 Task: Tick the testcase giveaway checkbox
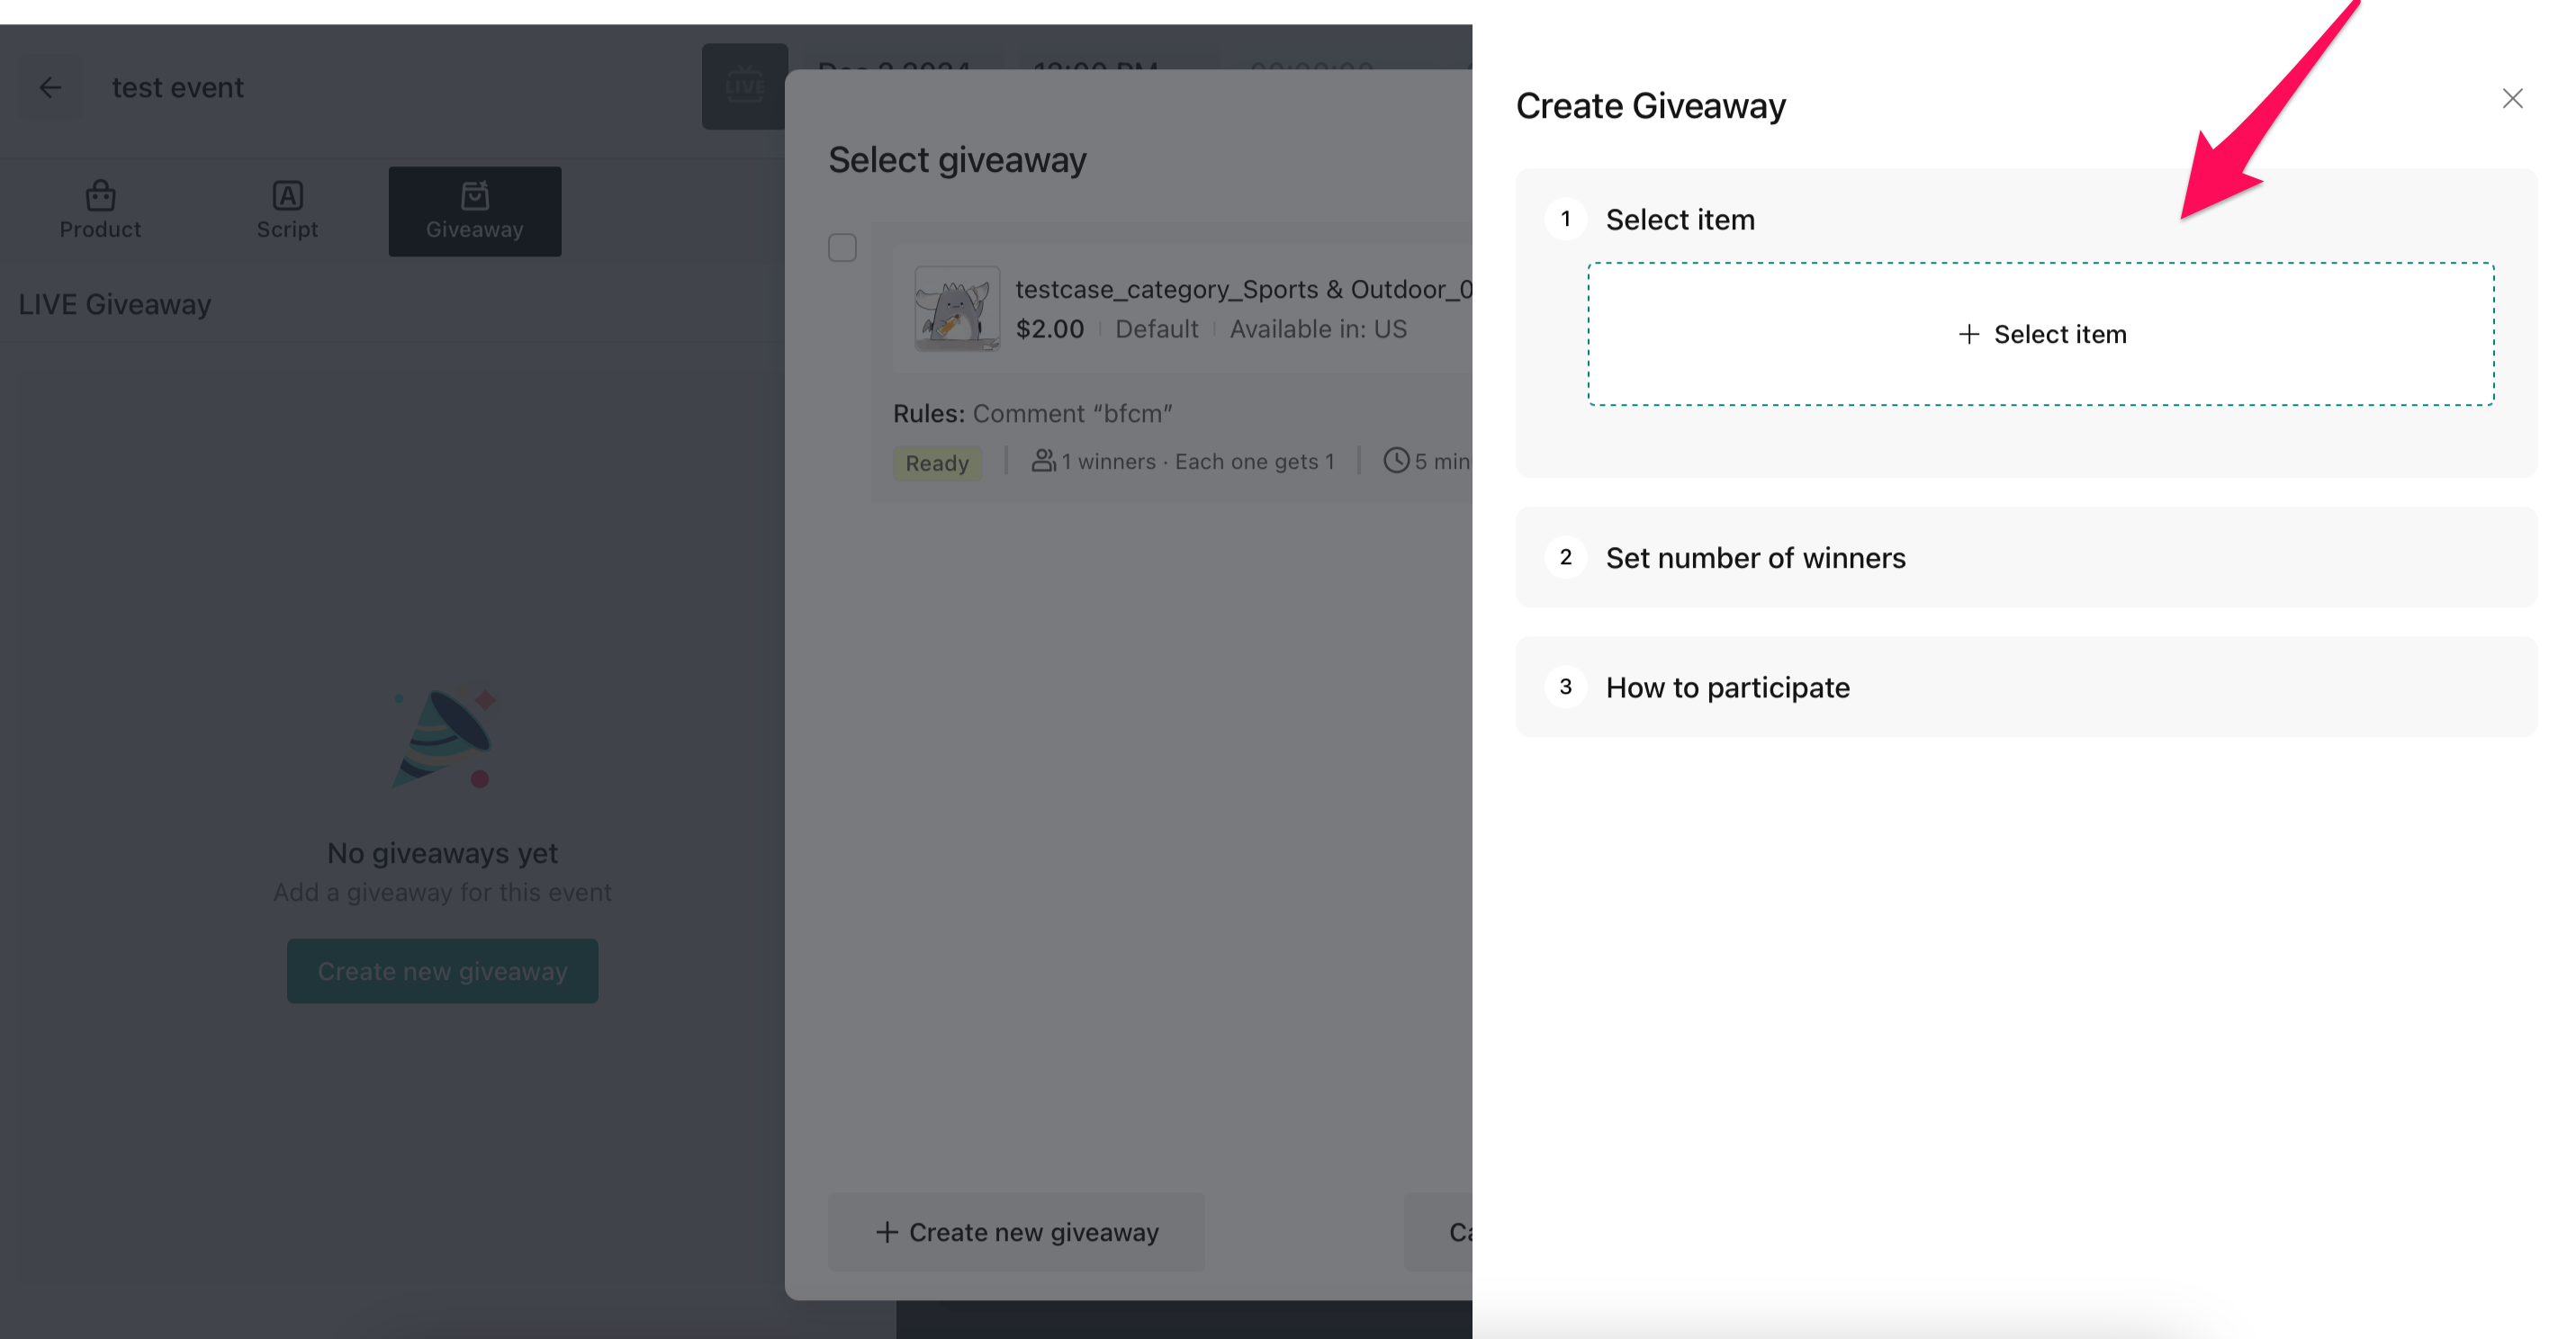(842, 247)
